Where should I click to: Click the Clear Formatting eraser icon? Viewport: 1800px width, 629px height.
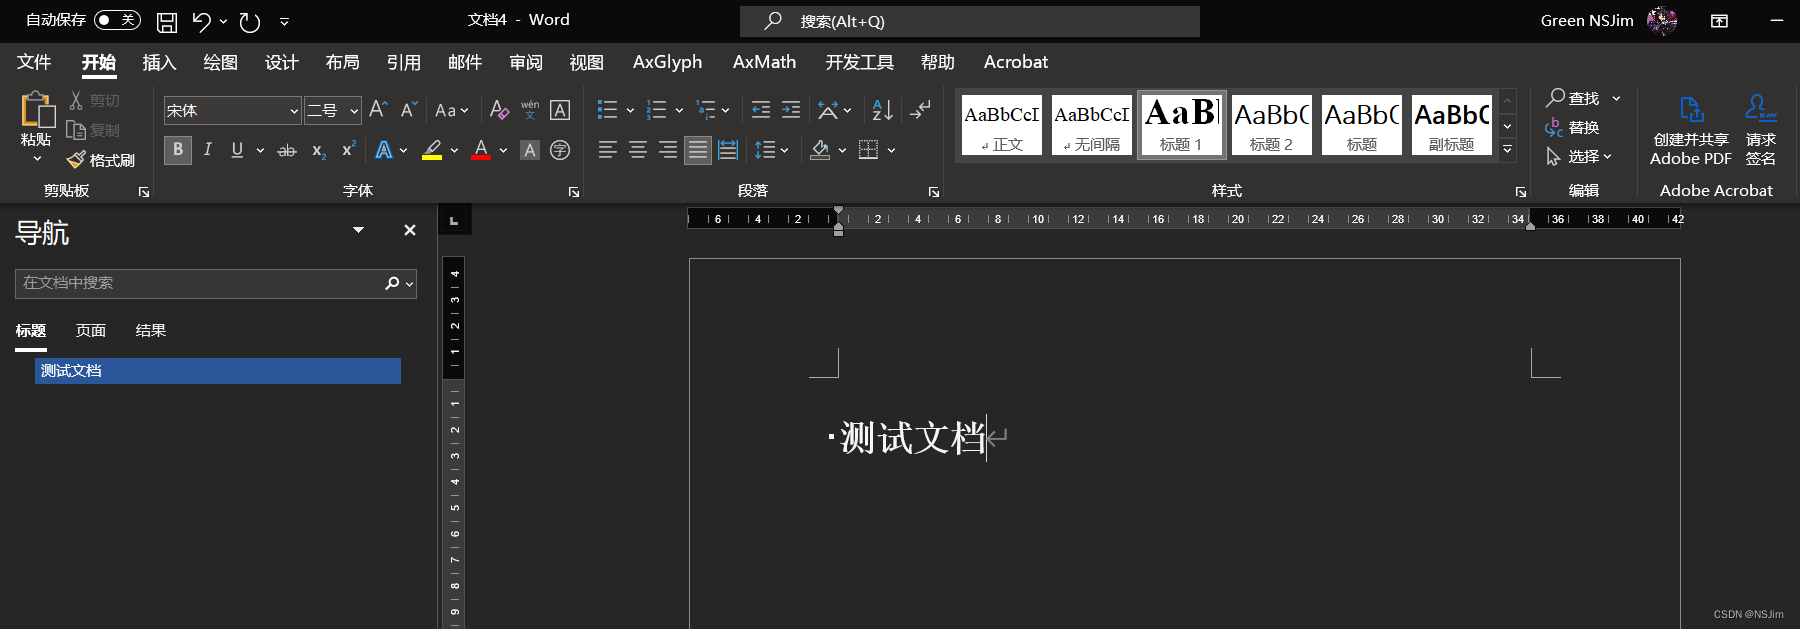pos(499,110)
